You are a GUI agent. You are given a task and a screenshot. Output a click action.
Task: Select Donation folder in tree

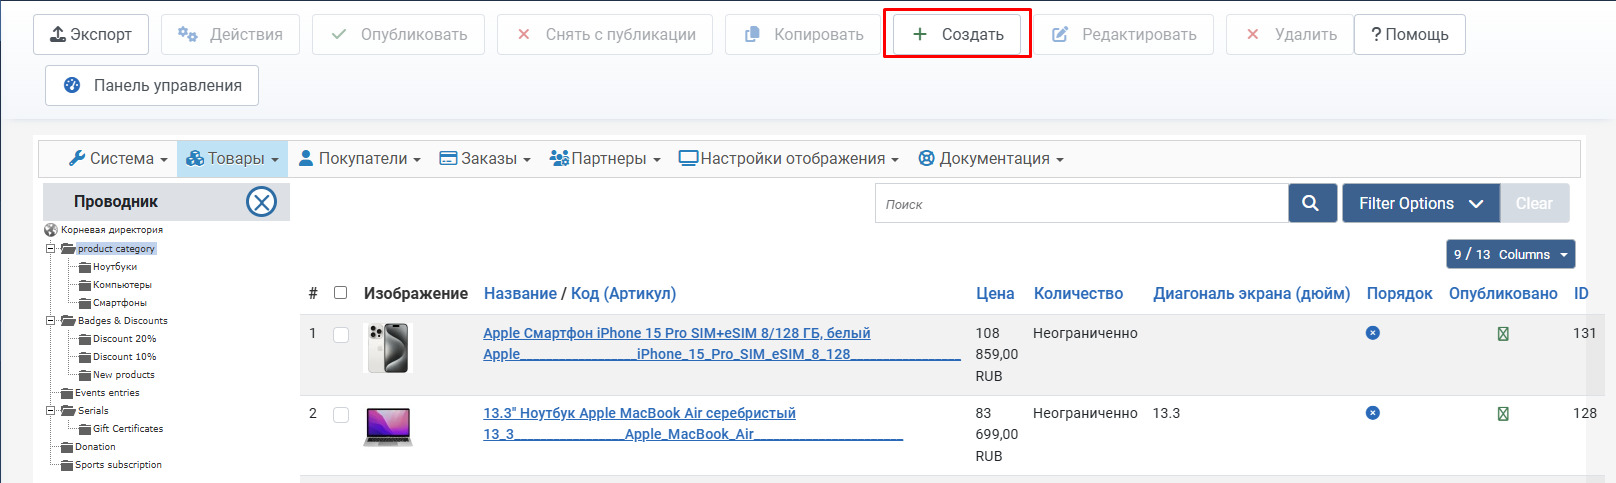click(x=95, y=447)
